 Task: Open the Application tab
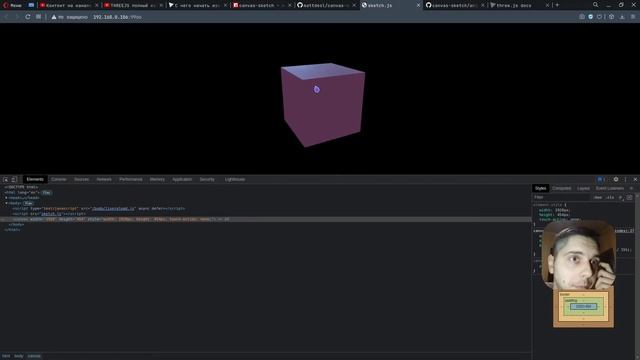(182, 179)
